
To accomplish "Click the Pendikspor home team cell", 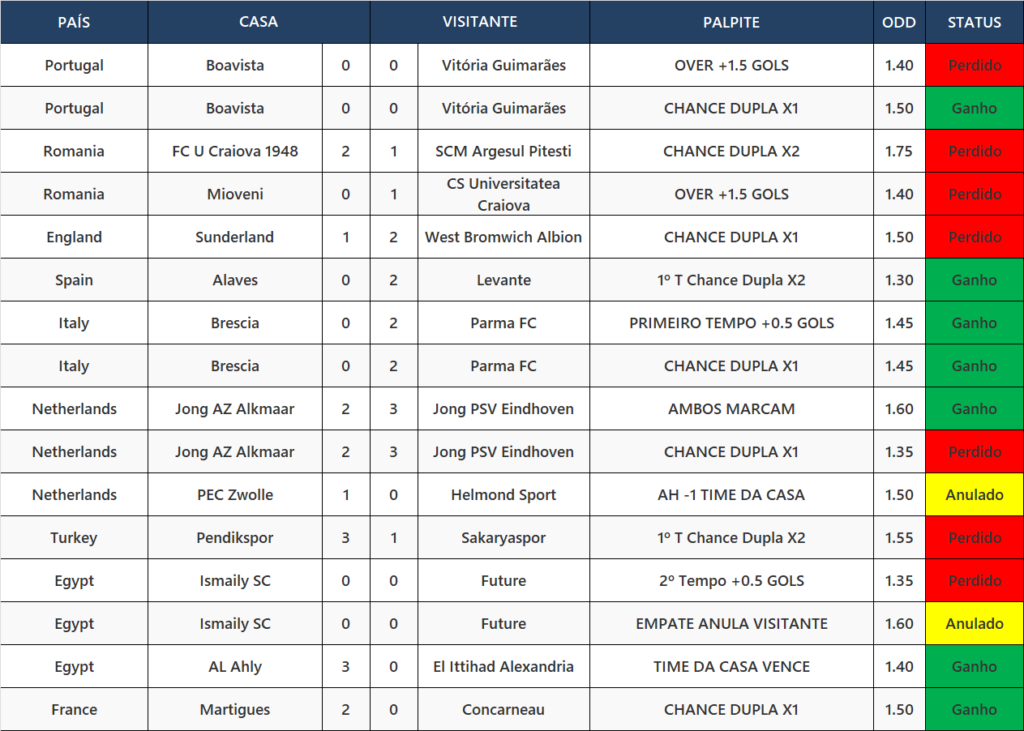I will [235, 538].
